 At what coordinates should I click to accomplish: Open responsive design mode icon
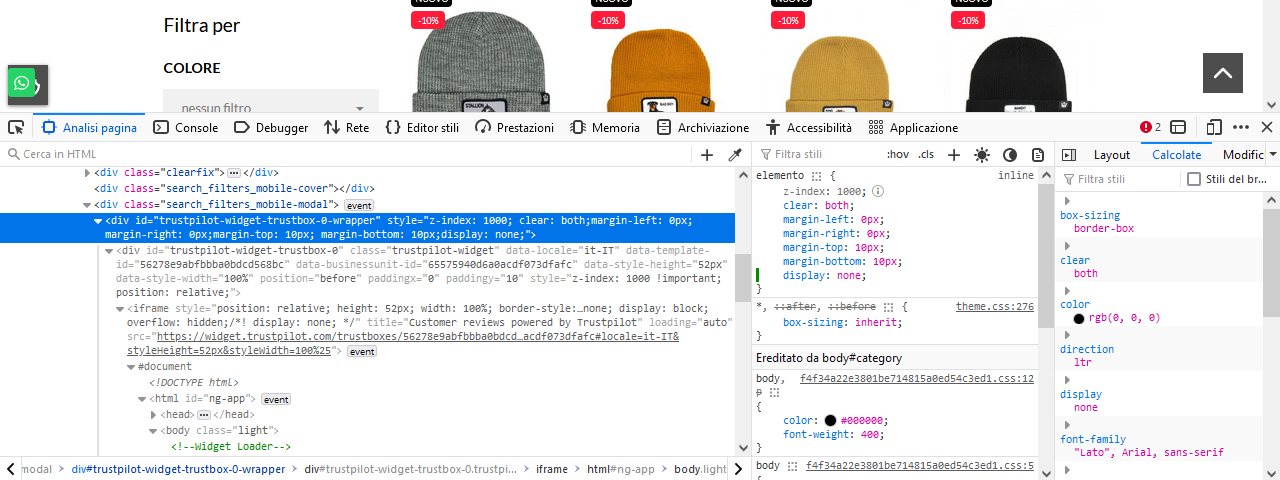[x=1214, y=127]
